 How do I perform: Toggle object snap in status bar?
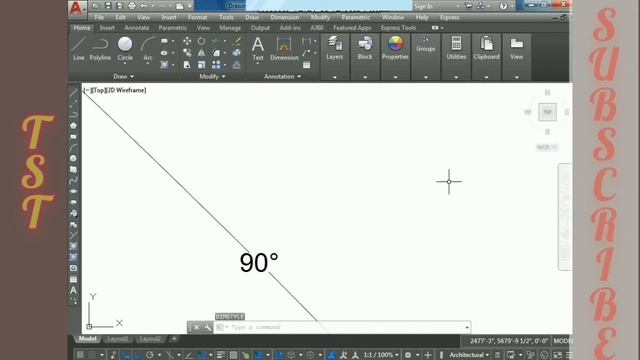tap(202, 355)
